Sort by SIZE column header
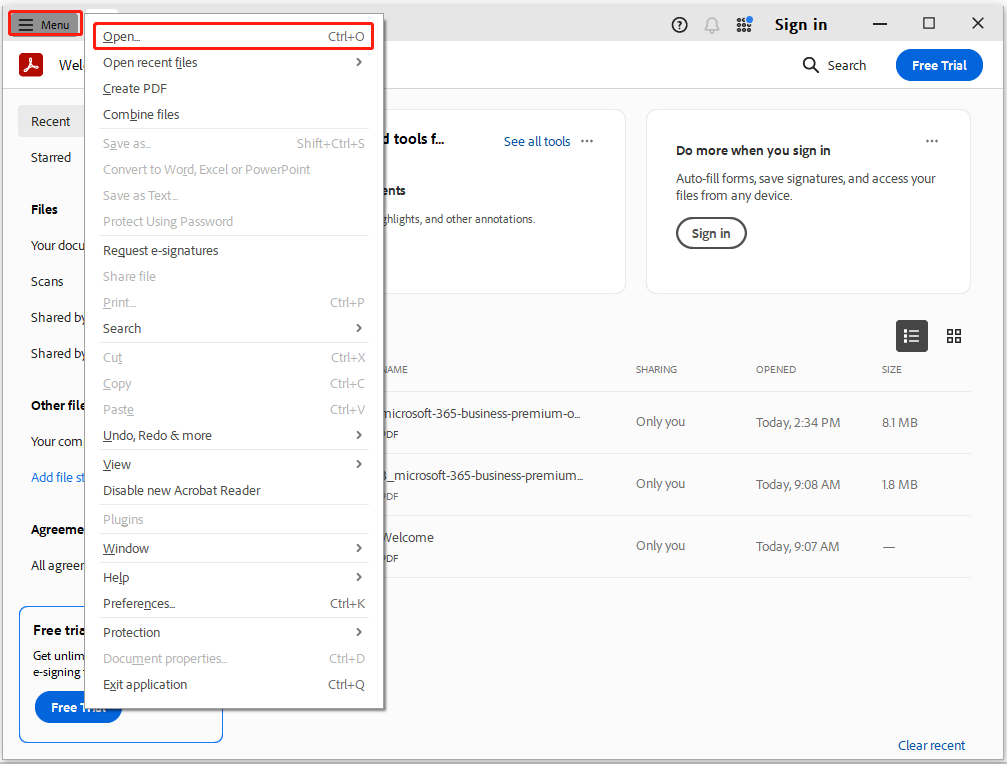Image resolution: width=1007 pixels, height=764 pixels. [x=891, y=369]
